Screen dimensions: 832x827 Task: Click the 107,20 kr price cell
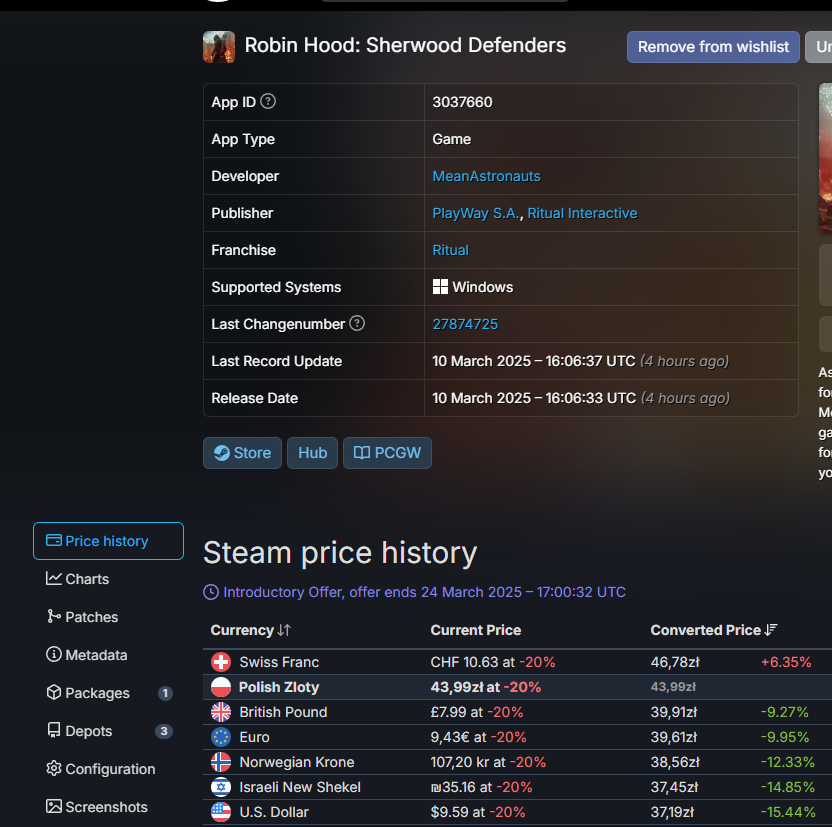click(488, 762)
